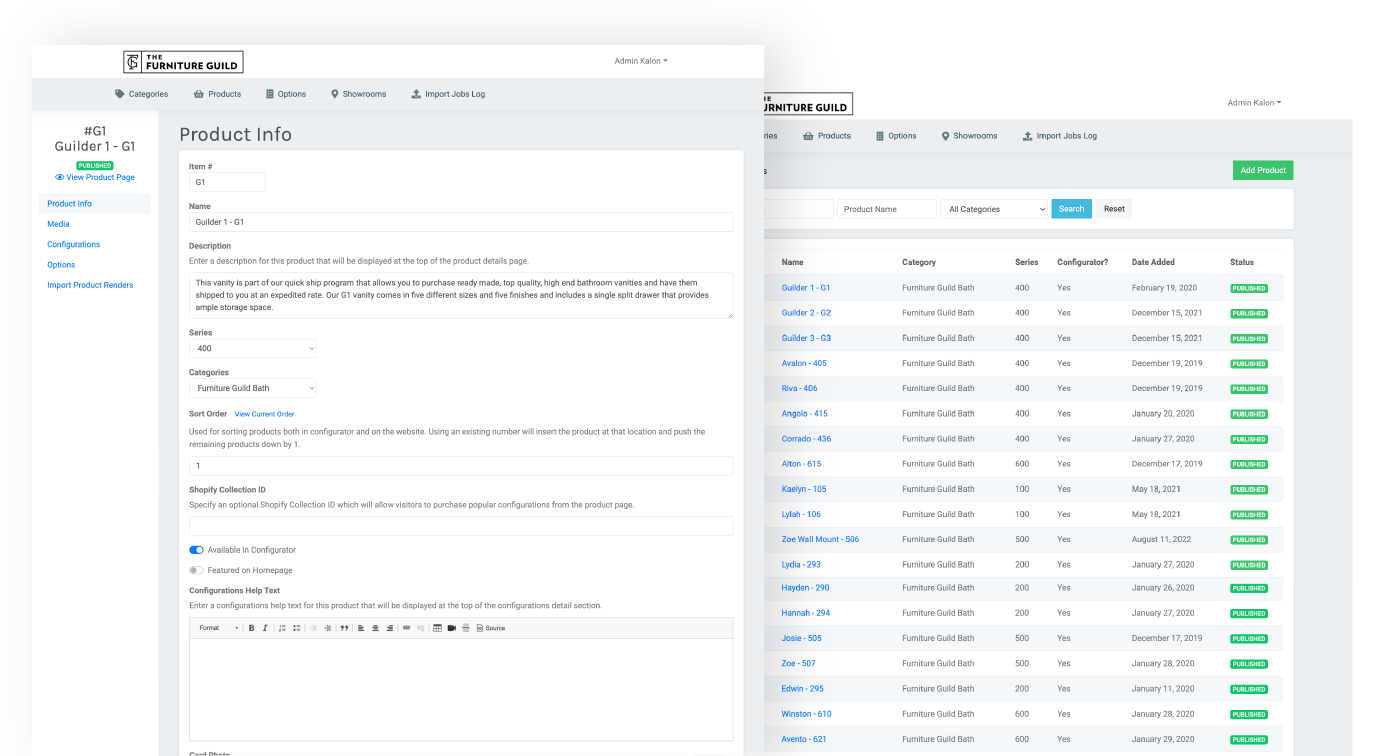
Task: Insert horizontal line in editor
Action: (x=466, y=628)
